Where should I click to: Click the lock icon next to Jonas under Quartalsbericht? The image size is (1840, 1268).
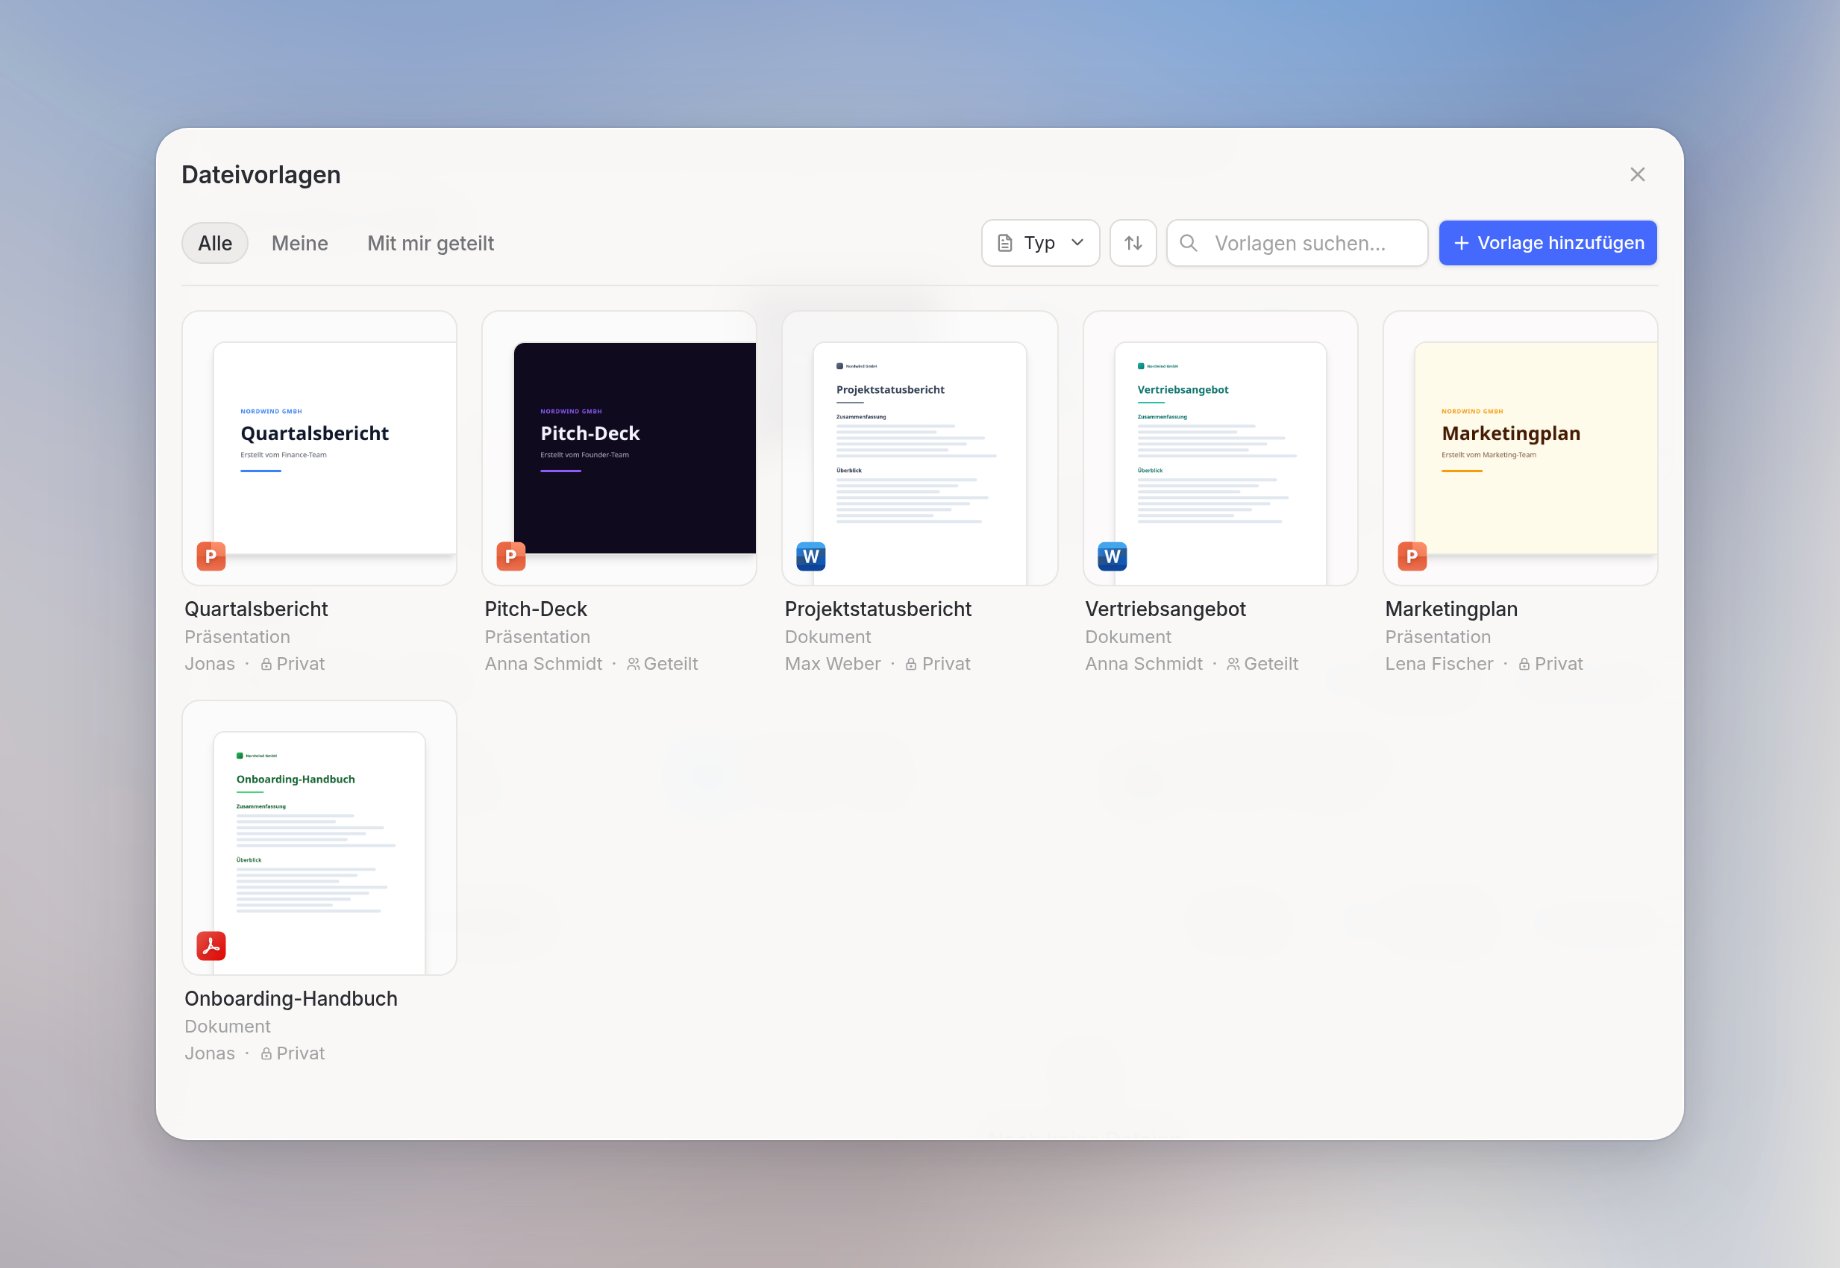click(x=266, y=664)
